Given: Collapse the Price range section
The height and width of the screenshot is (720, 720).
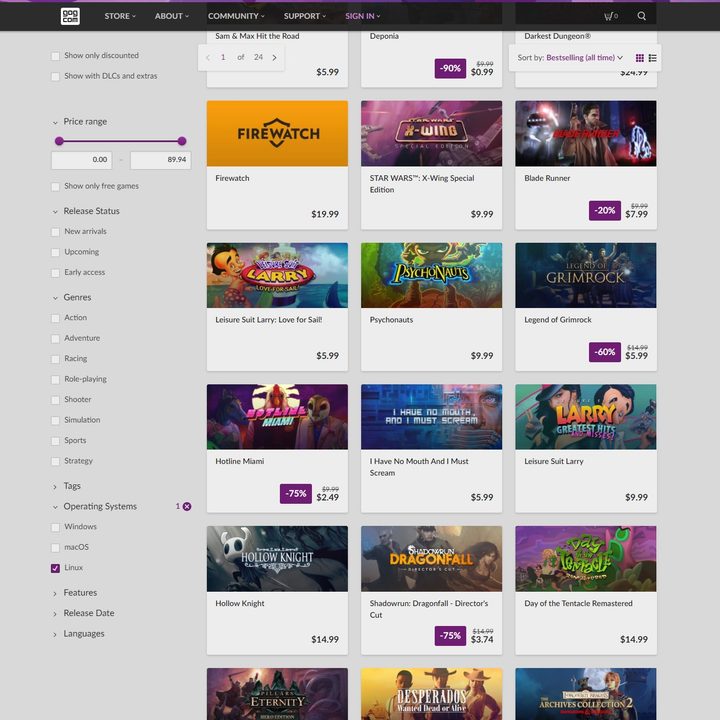Looking at the screenshot, I should click(85, 122).
